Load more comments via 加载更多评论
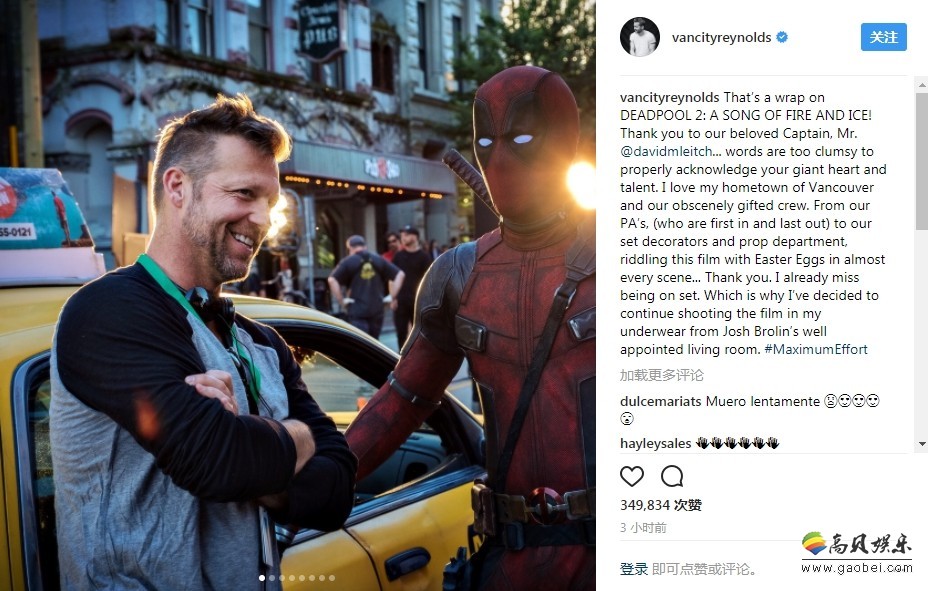928x591 pixels. pyautogui.click(x=662, y=375)
